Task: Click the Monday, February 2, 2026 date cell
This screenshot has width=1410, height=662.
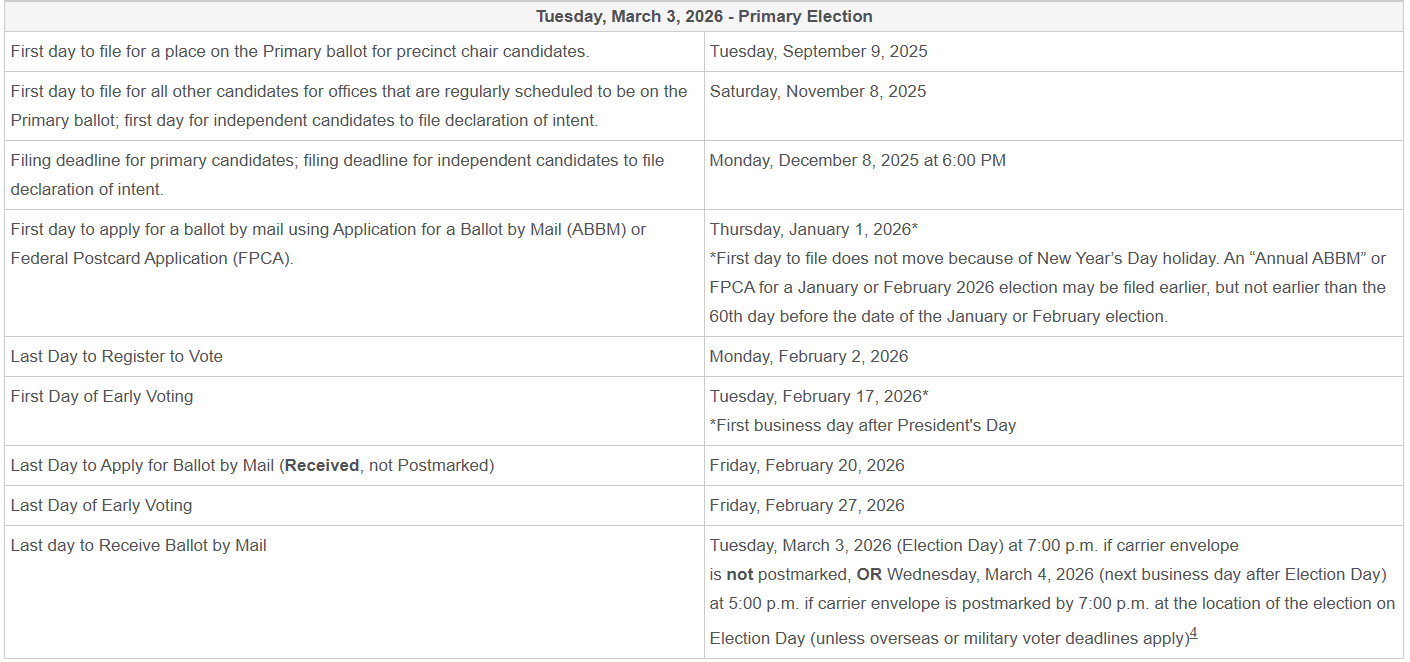Action: (x=809, y=356)
